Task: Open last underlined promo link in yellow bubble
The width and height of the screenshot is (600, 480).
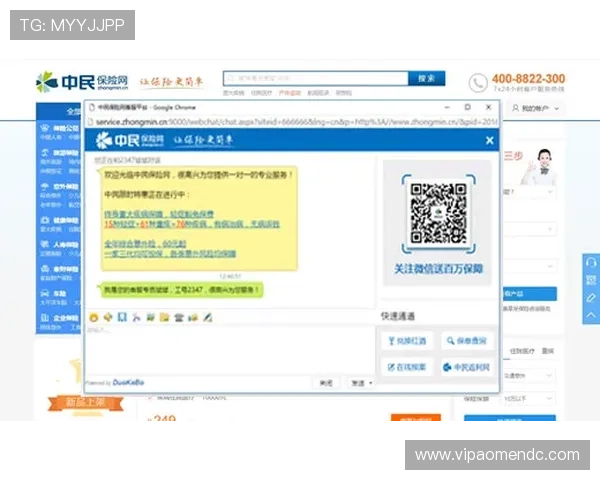Action: 170,253
